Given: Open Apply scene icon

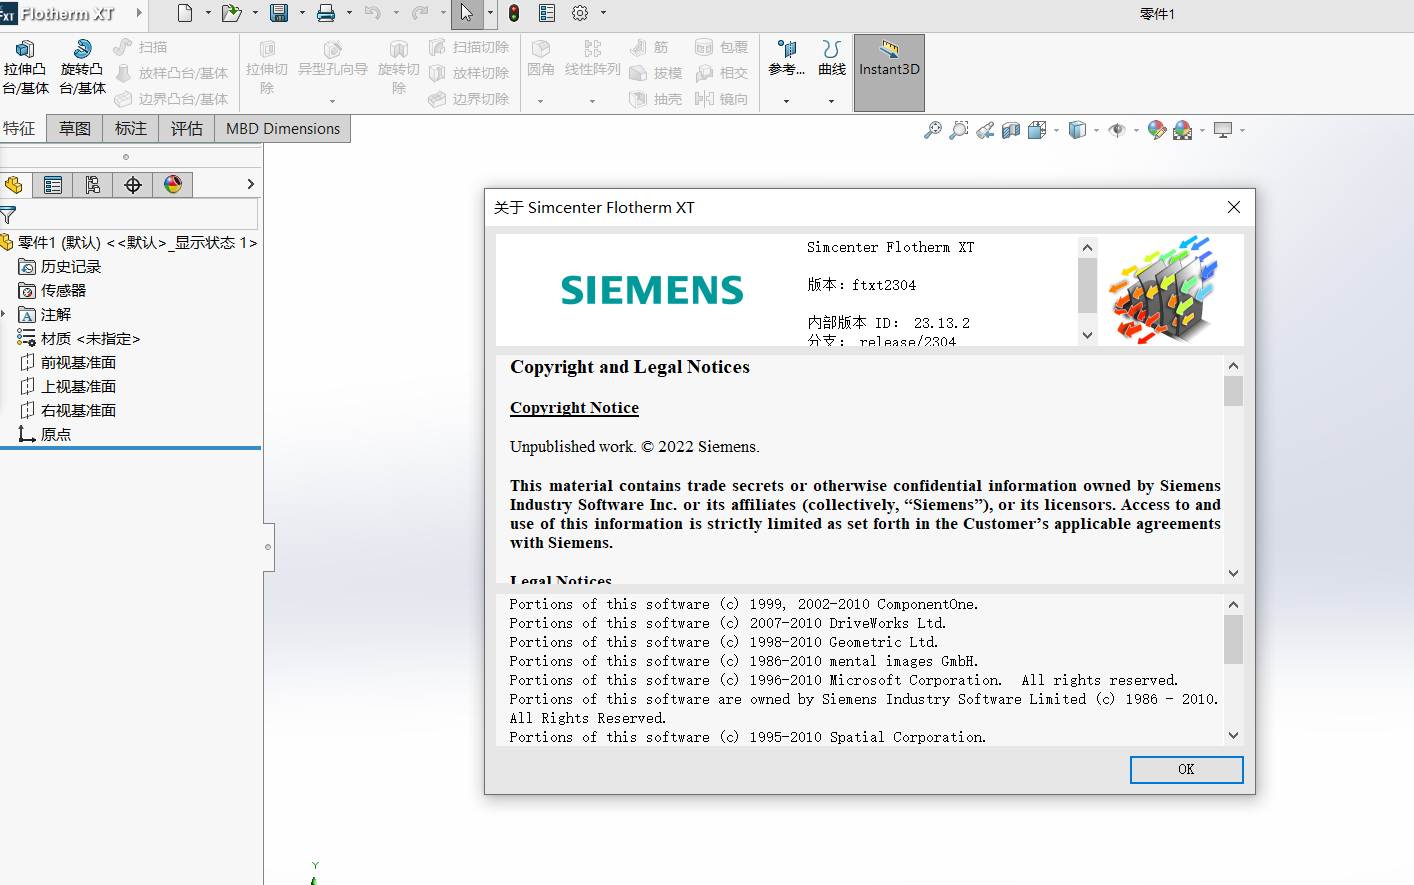Looking at the screenshot, I should click(x=1183, y=130).
